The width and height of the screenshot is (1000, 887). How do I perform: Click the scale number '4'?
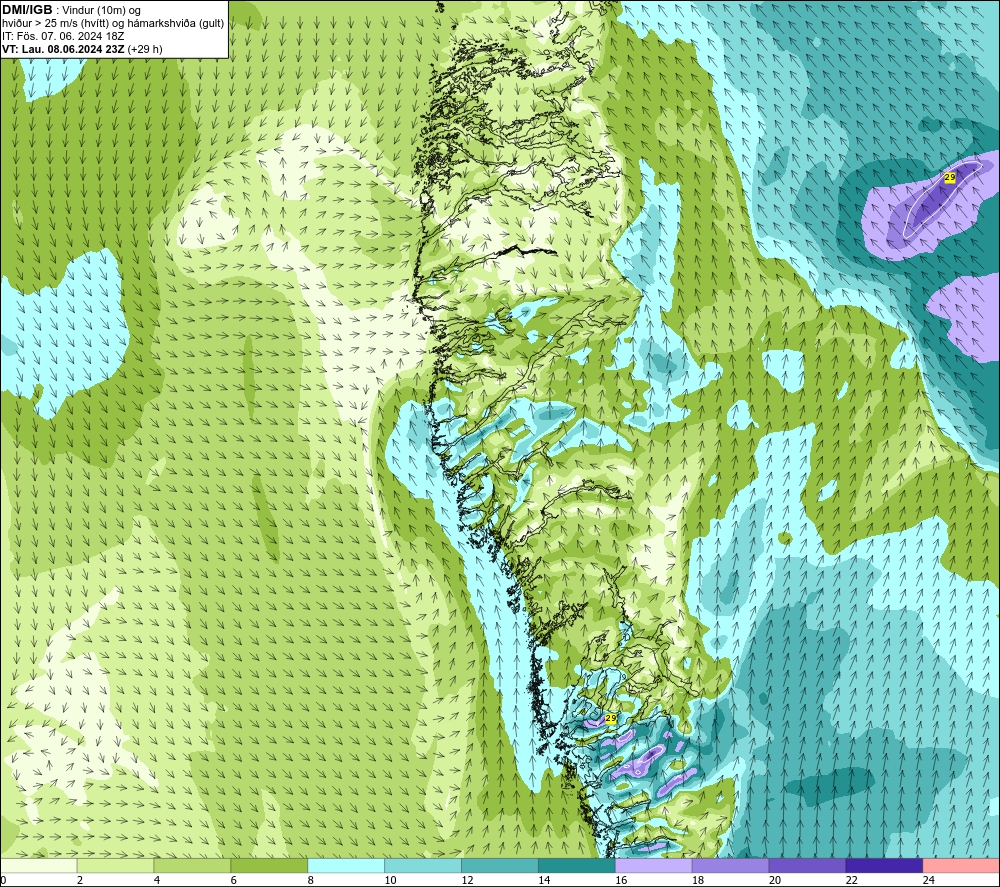click(157, 880)
